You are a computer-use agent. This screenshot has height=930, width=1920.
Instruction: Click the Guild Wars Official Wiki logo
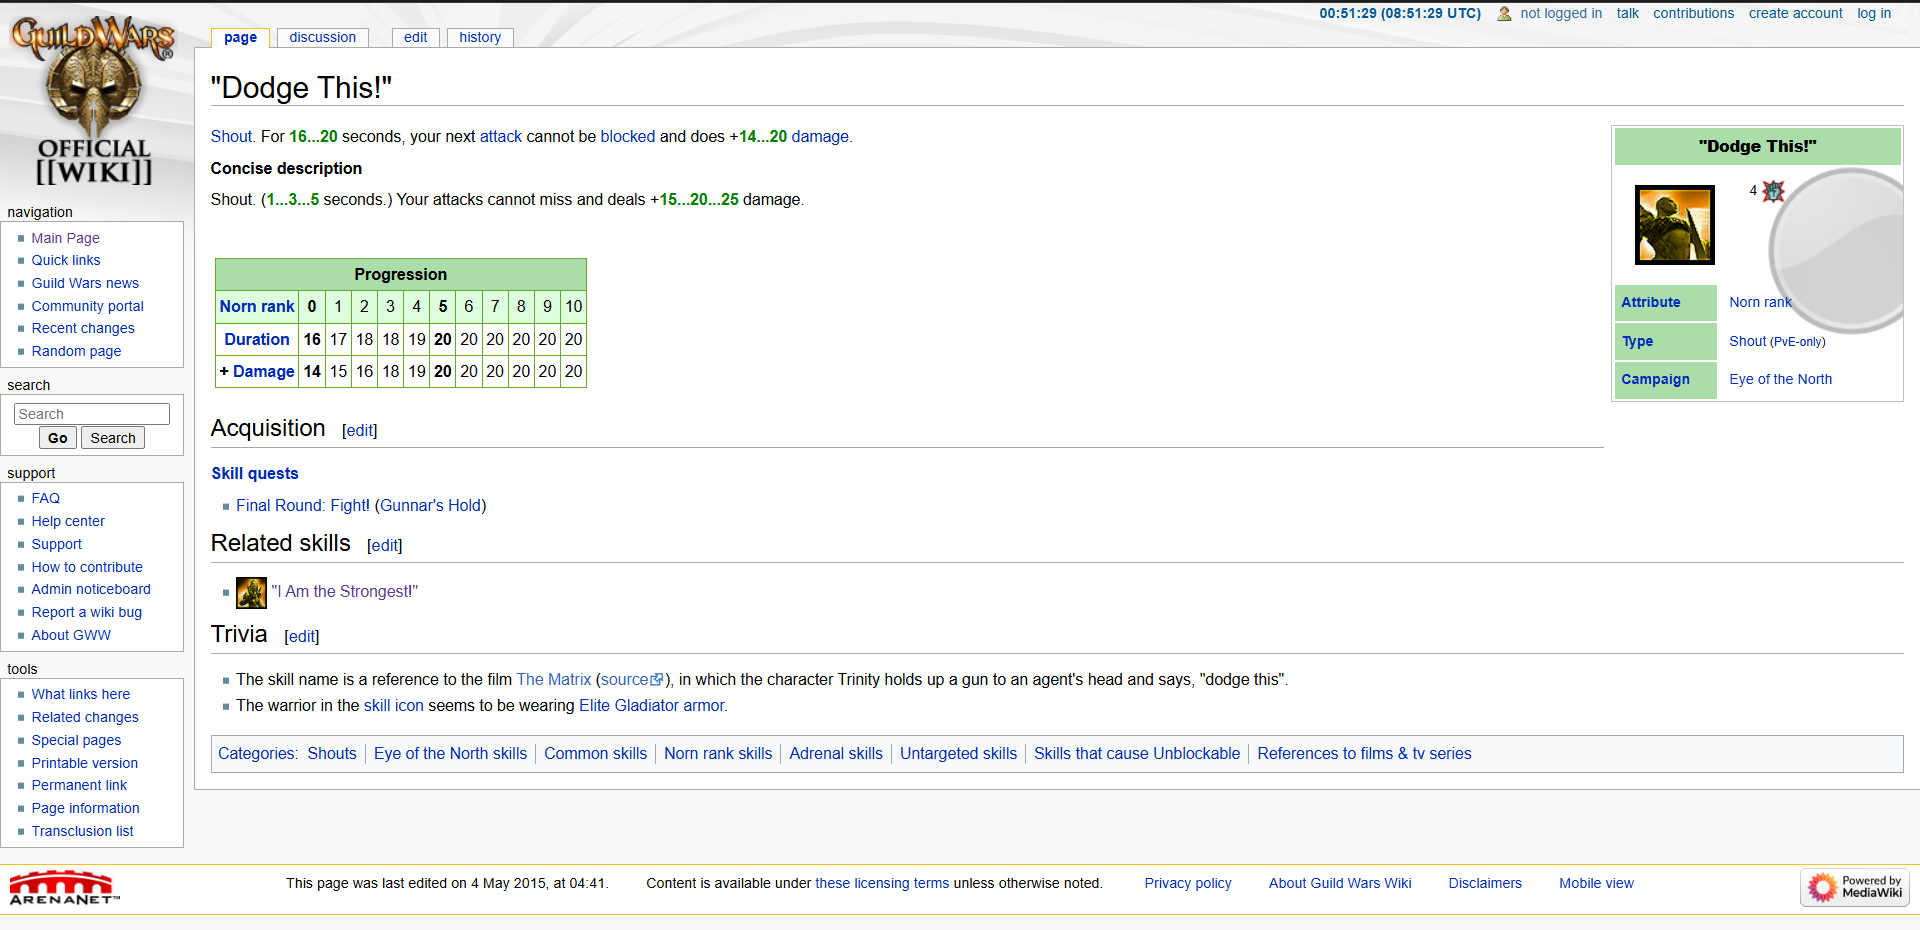click(x=94, y=100)
